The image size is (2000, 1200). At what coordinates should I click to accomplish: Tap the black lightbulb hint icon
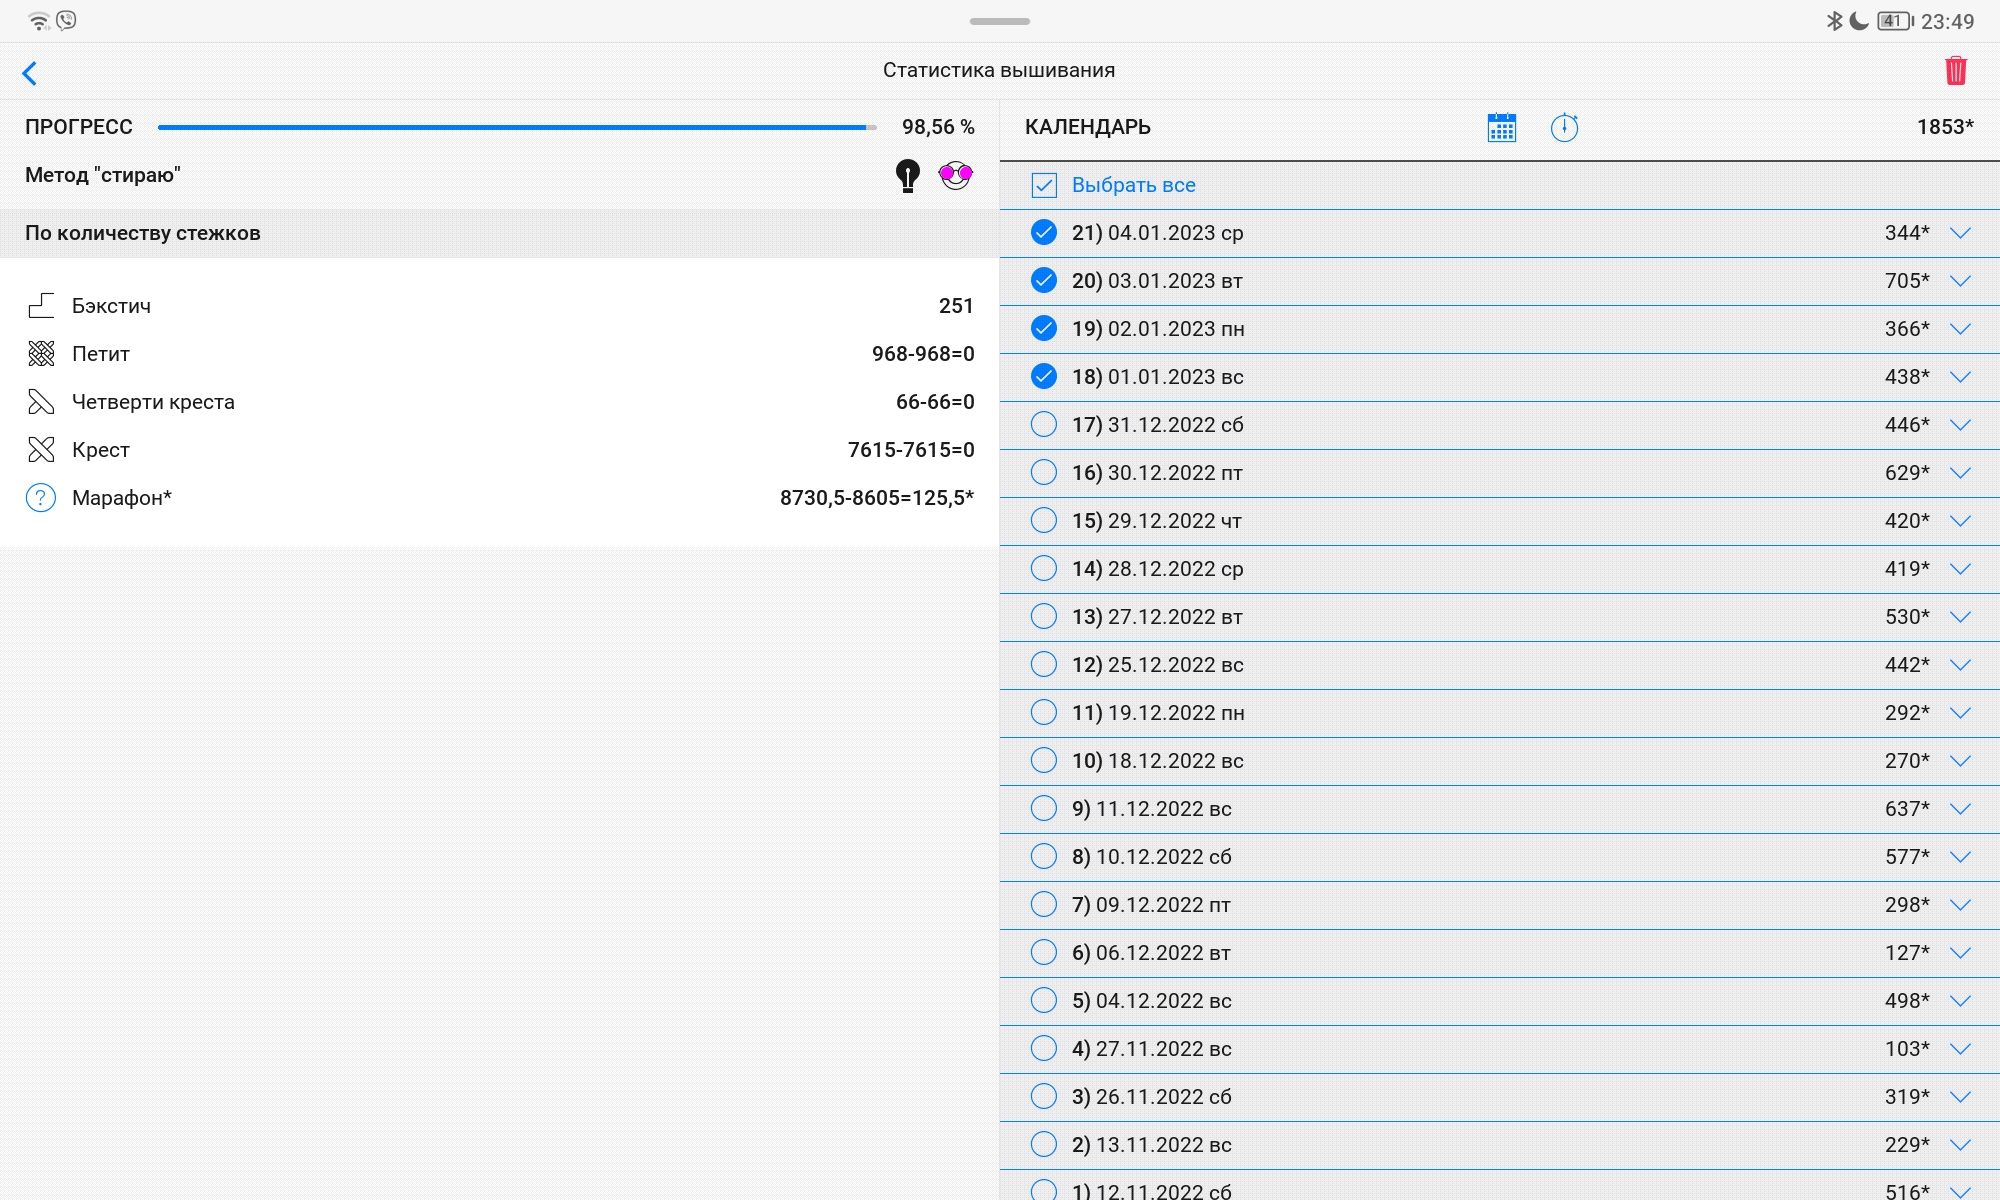(907, 176)
